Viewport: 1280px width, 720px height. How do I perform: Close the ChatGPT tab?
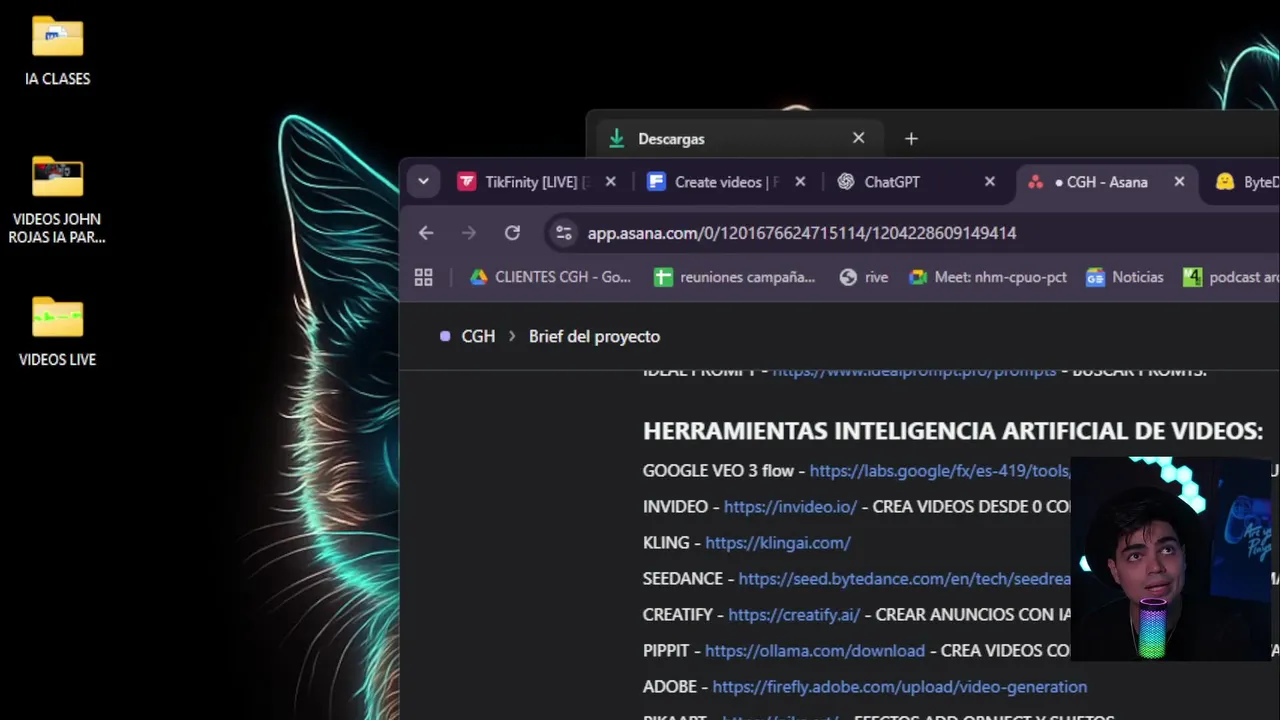[990, 182]
